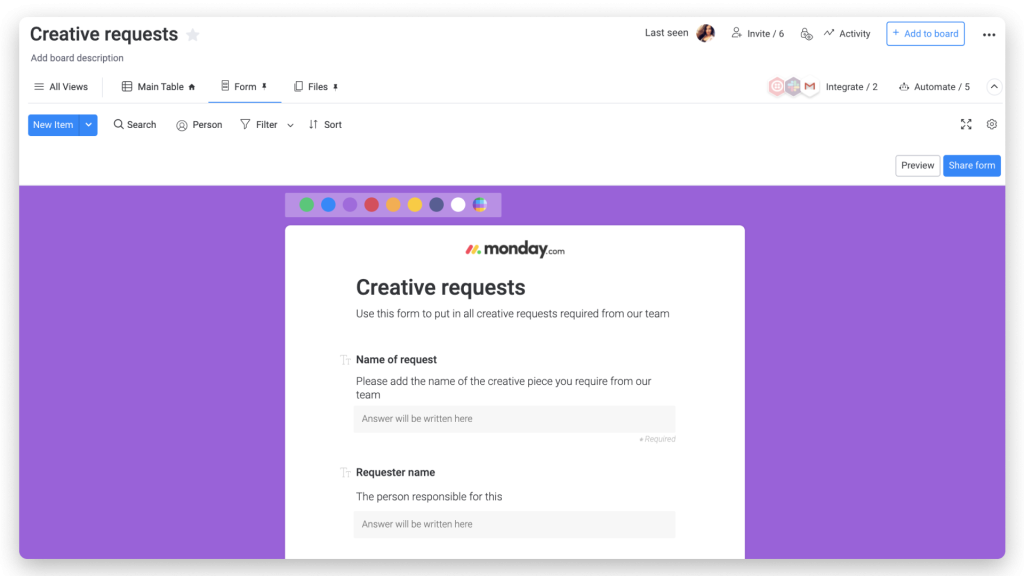Open the three-dots board options menu
Viewport: 1024px width, 576px height.
point(989,34)
